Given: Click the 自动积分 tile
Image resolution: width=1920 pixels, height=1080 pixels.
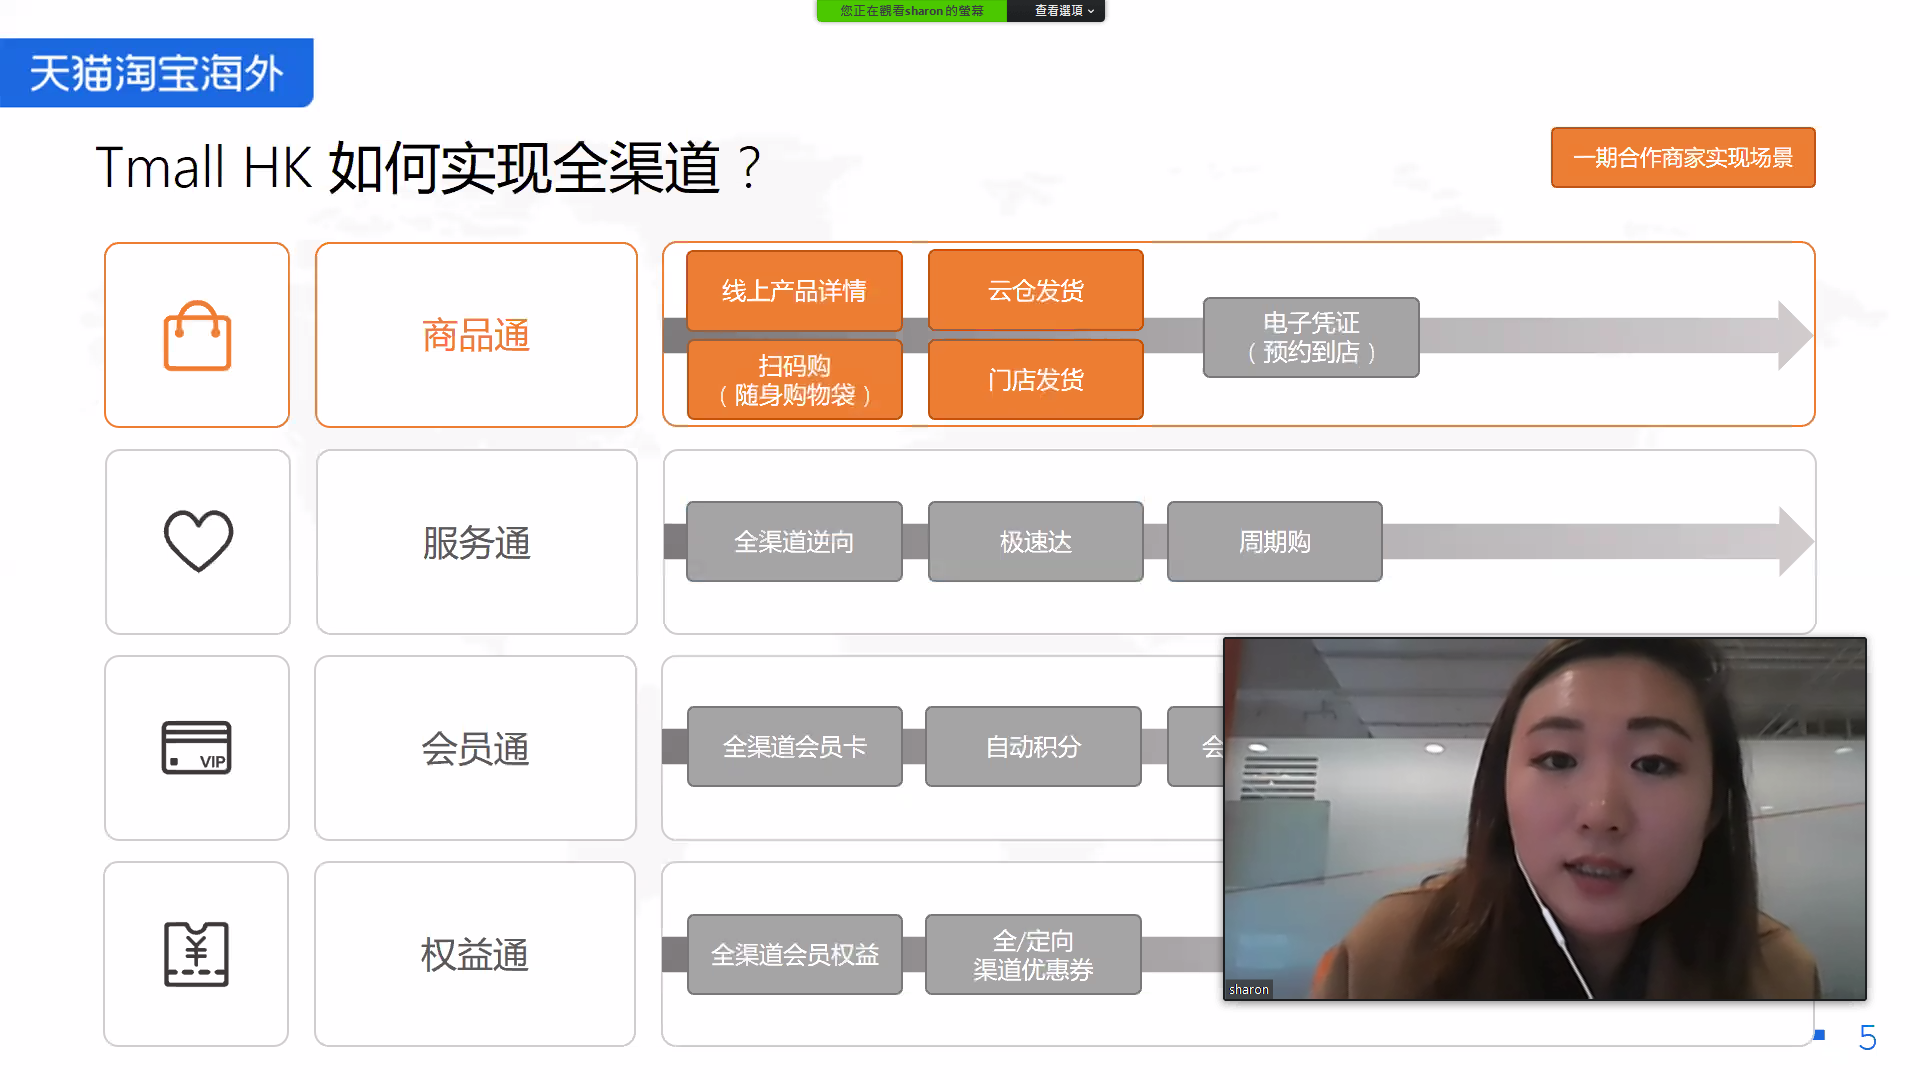Looking at the screenshot, I should [x=1033, y=747].
